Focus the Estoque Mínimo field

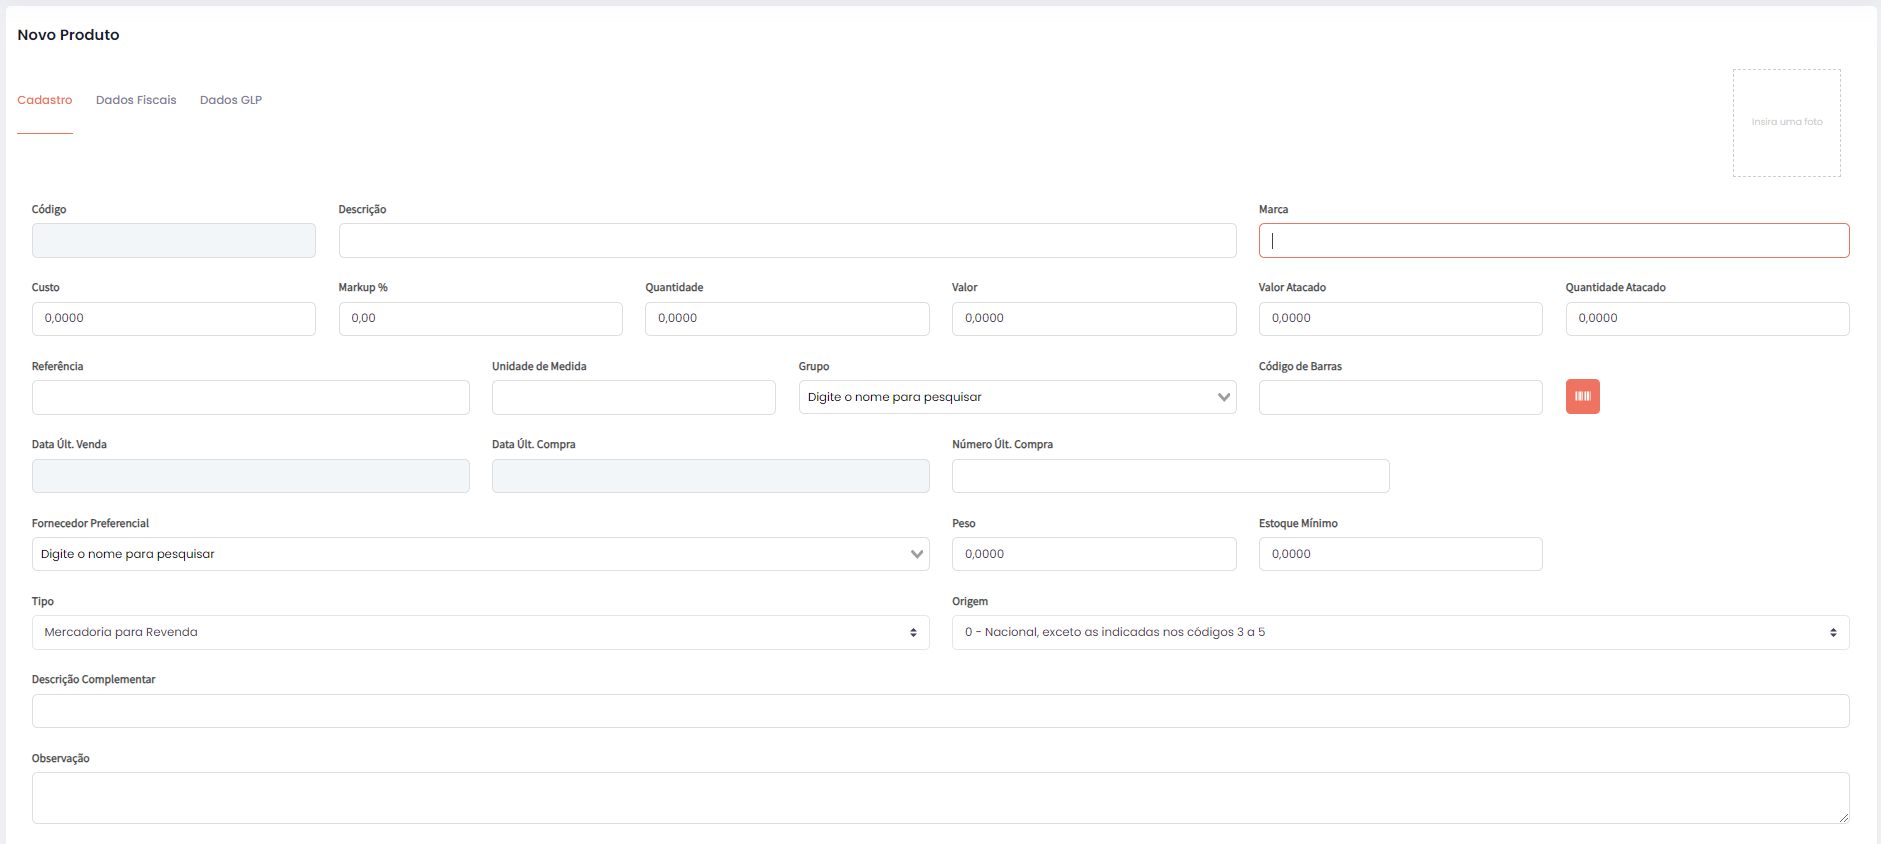point(1400,554)
